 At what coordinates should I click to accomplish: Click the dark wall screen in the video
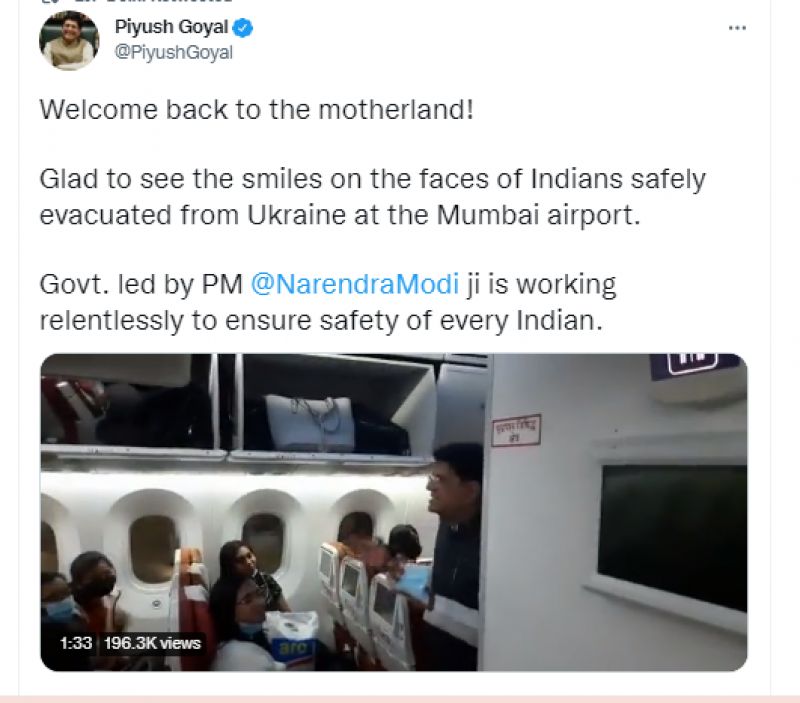tap(672, 535)
